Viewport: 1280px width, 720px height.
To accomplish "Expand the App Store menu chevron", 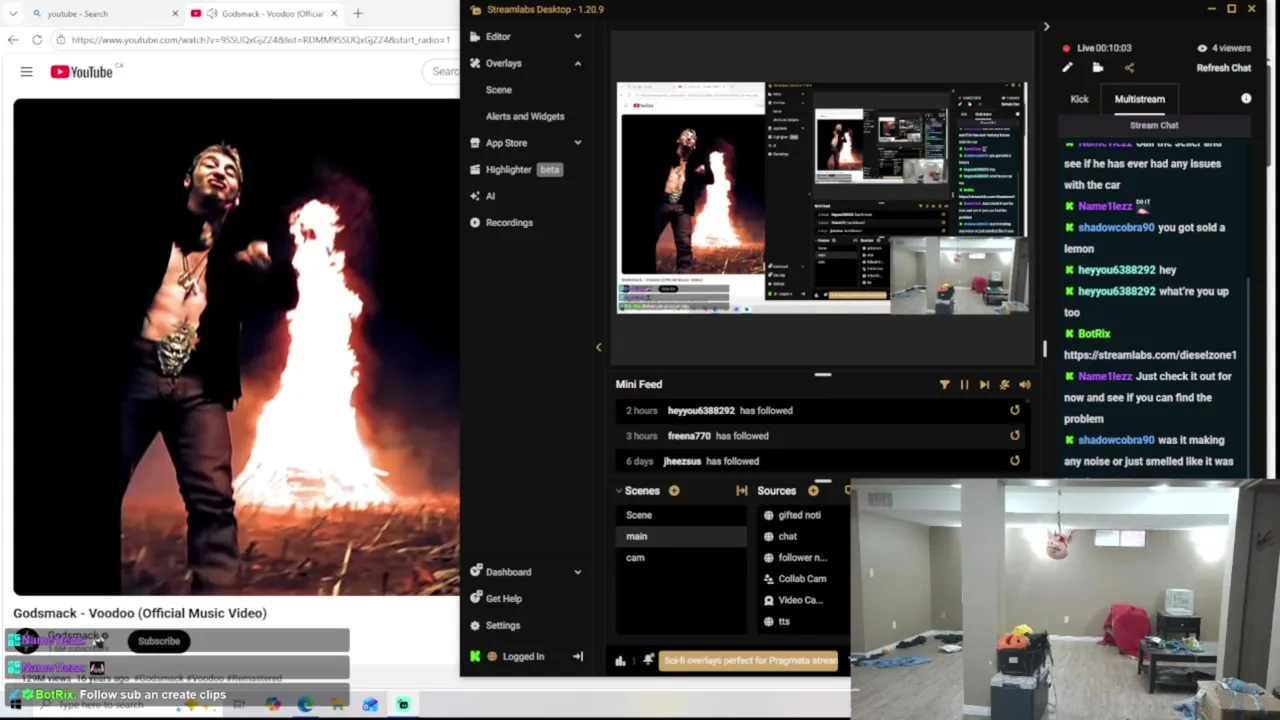I will tap(577, 143).
